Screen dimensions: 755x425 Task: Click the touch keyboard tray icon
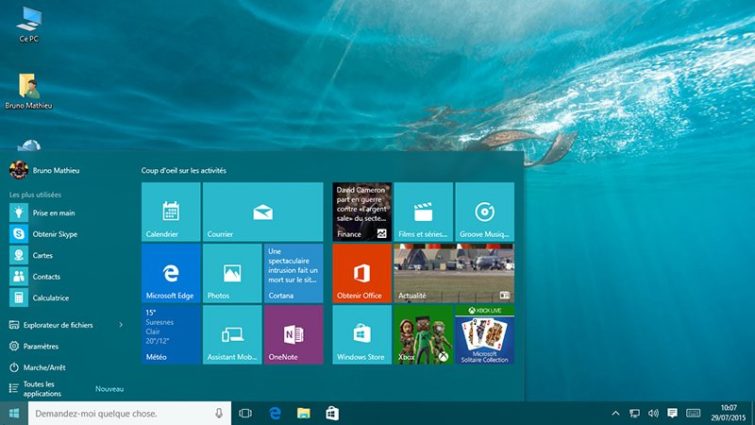click(693, 413)
